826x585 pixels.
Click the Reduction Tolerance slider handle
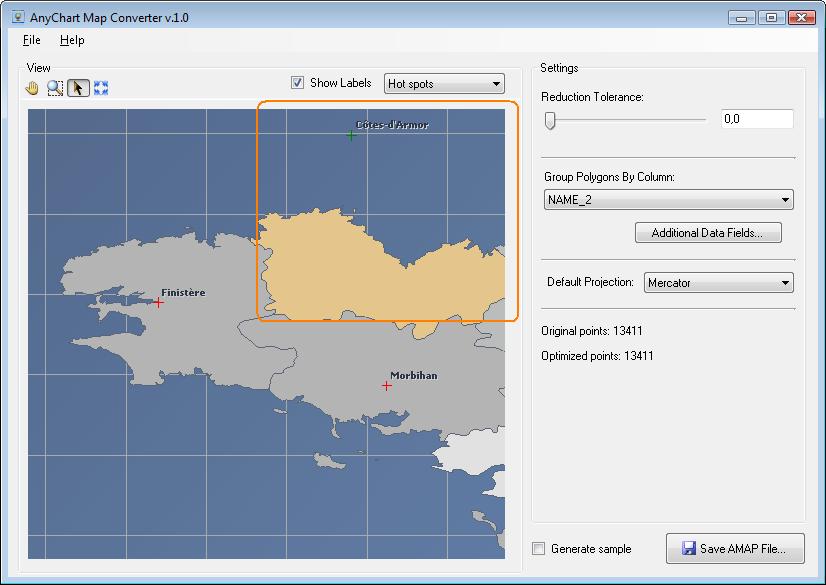click(x=549, y=120)
